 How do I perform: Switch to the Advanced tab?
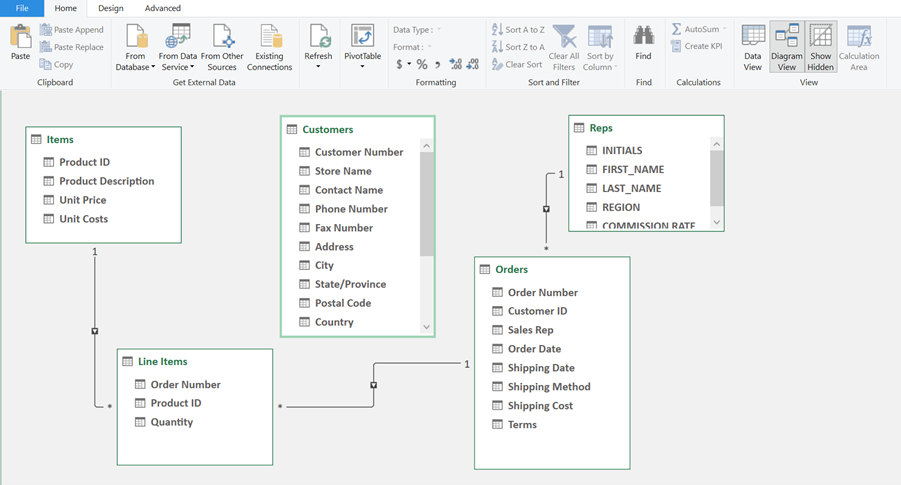pos(163,8)
